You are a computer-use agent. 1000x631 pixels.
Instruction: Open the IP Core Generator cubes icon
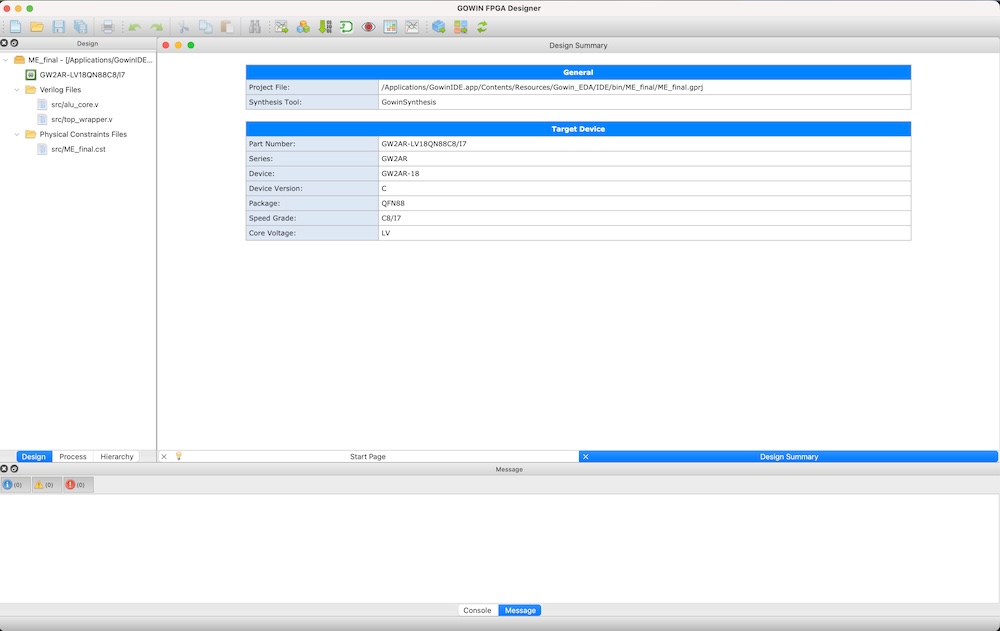click(x=302, y=27)
